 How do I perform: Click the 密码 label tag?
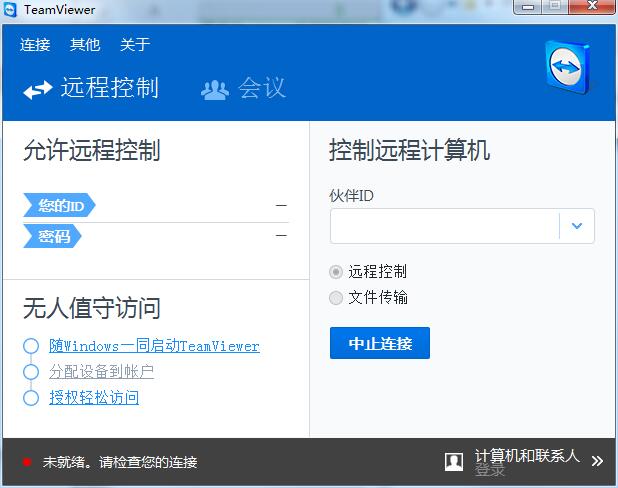click(52, 236)
